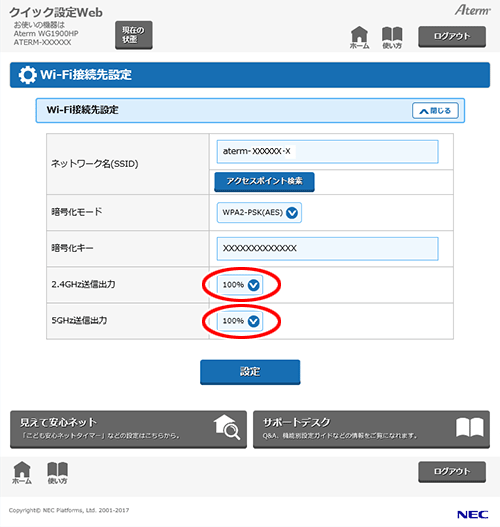
Task: Click the 暗号化モード label
Action: pyautogui.click(x=77, y=212)
